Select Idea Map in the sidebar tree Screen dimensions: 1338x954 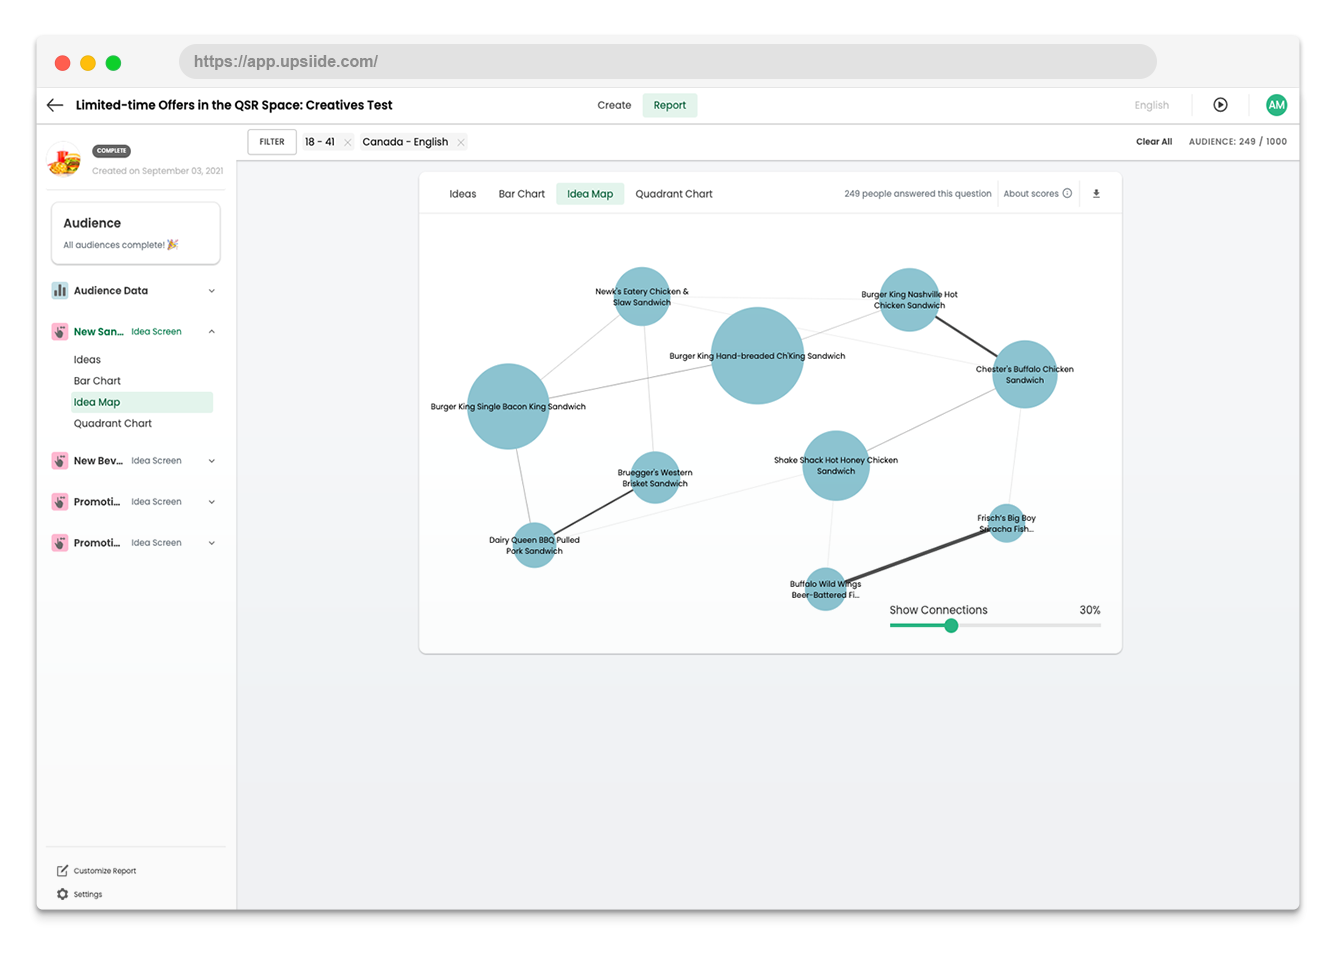(141, 402)
